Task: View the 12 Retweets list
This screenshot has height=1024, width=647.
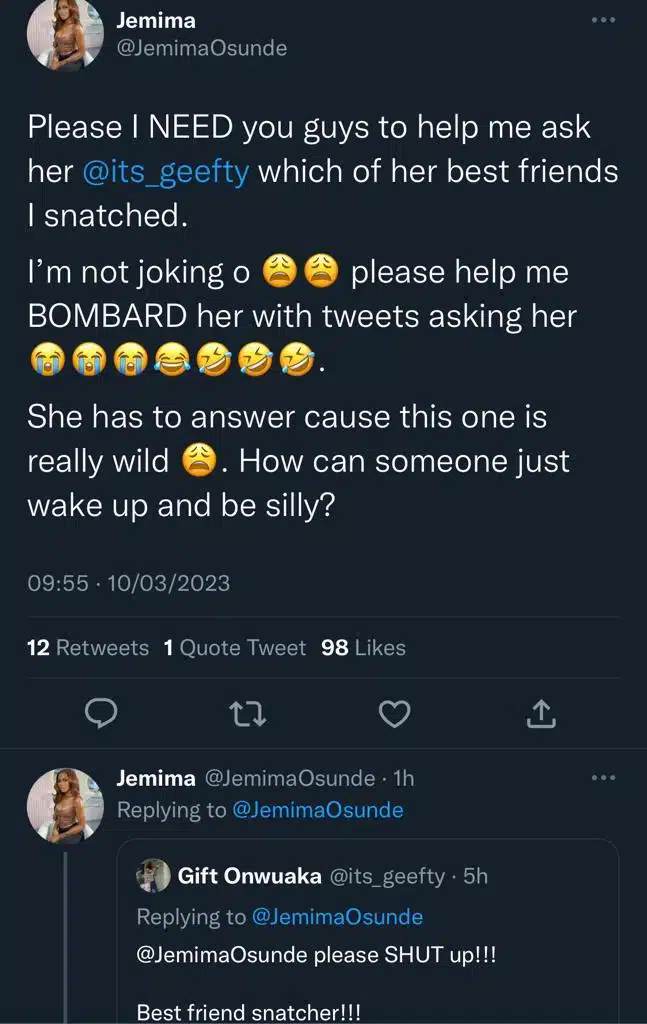Action: coord(88,648)
